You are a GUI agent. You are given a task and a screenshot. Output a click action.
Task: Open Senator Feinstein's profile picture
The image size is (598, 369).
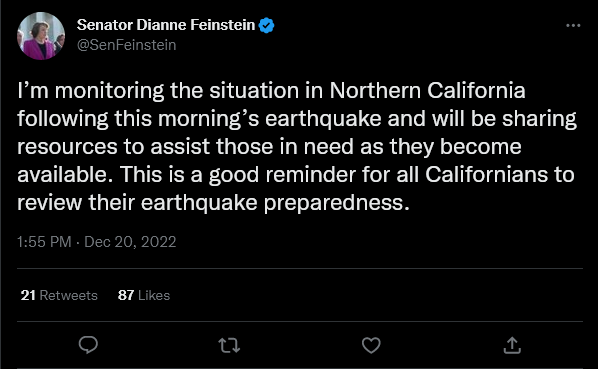tap(41, 36)
